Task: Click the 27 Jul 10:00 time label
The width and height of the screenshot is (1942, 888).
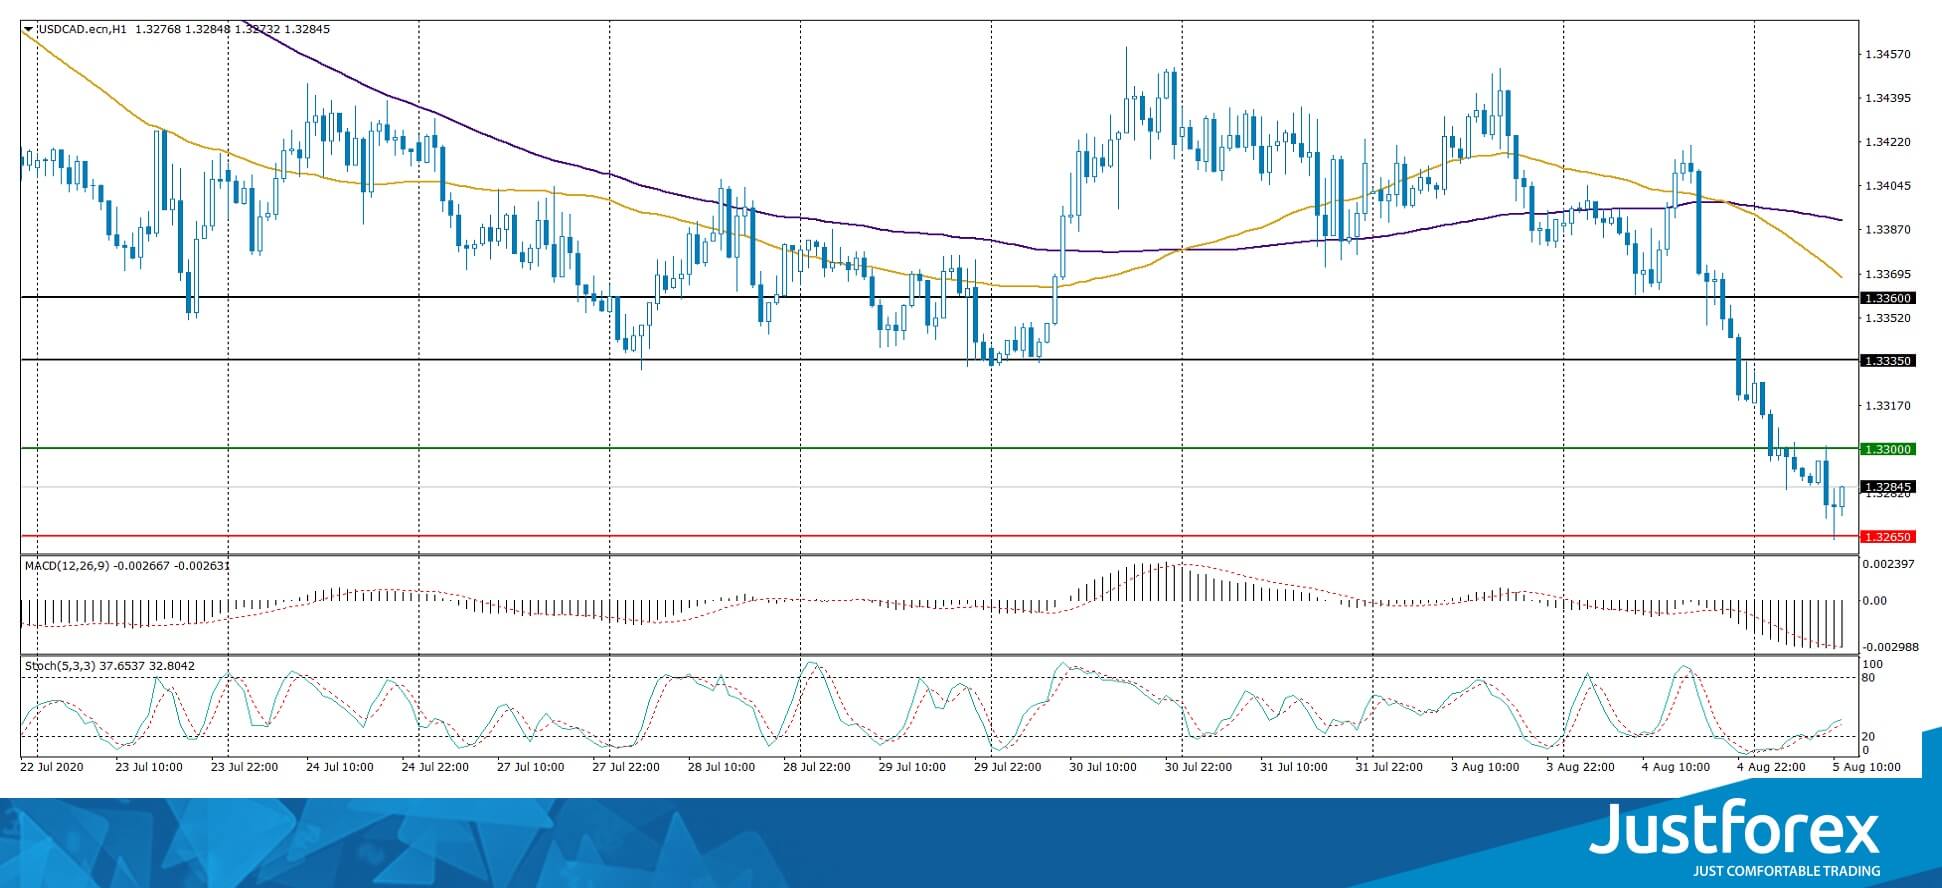Action: (x=531, y=768)
